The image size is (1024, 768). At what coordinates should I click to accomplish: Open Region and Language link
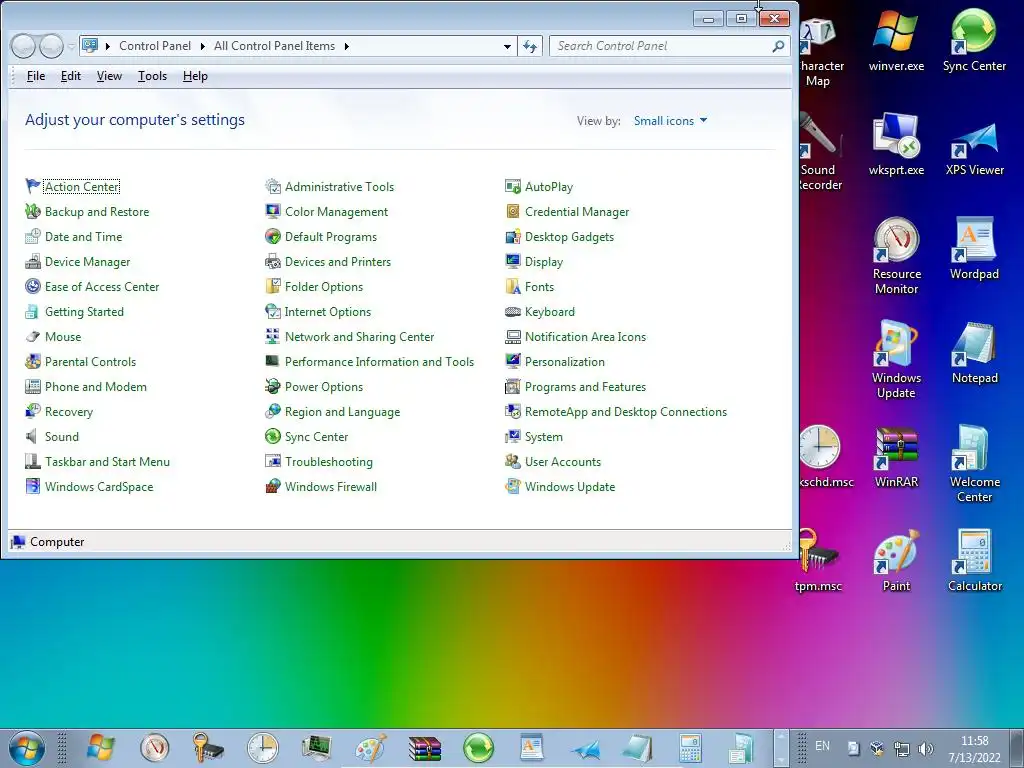tap(342, 412)
